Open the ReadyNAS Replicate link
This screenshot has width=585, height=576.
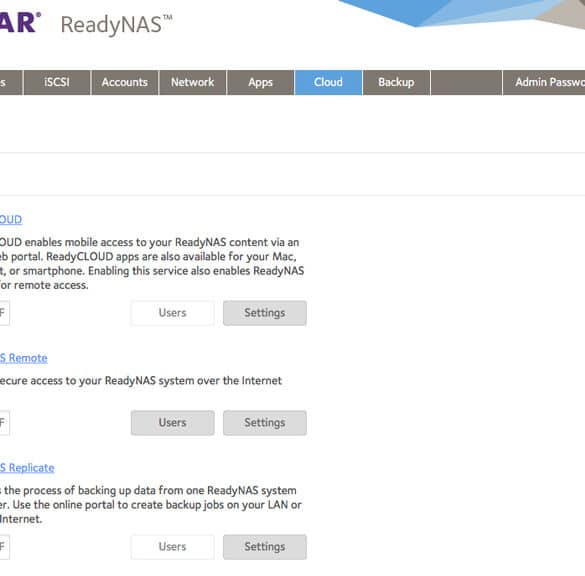click(x=27, y=468)
